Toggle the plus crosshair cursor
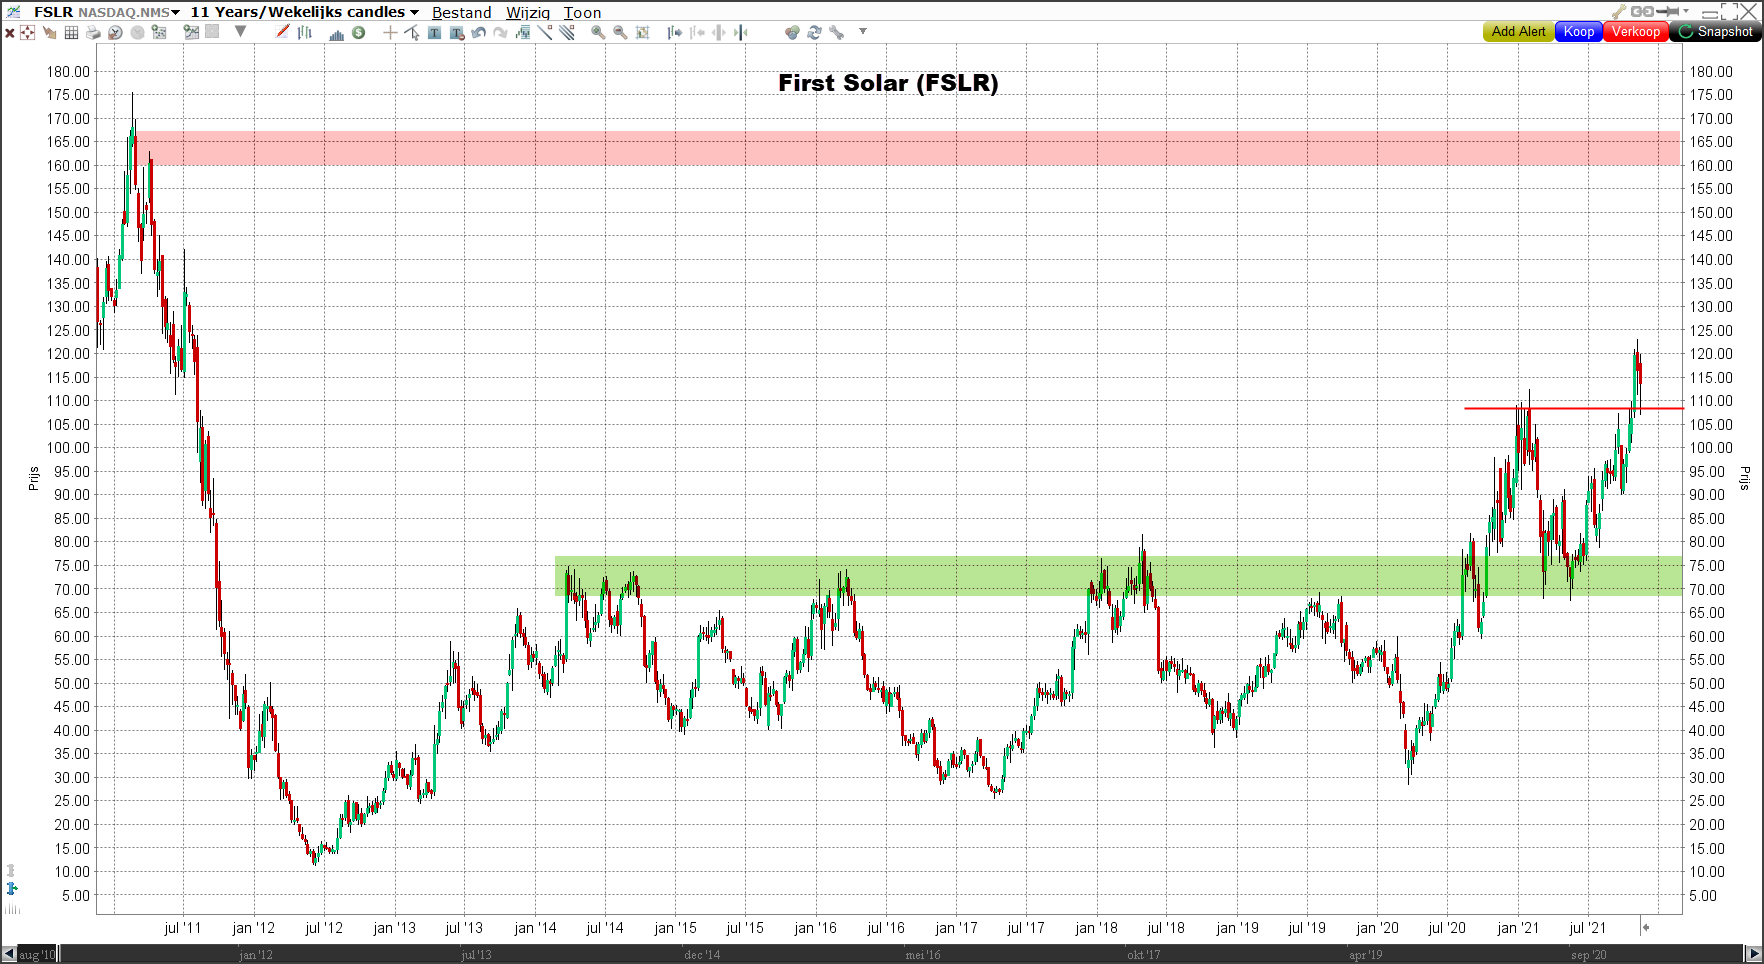 (x=390, y=32)
